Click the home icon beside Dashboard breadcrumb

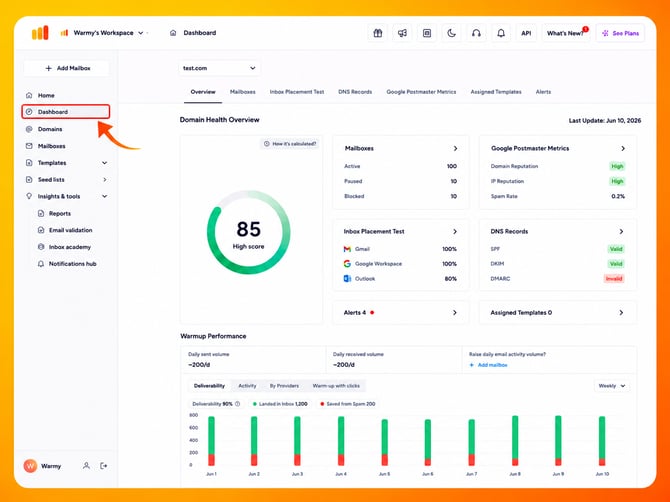(173, 33)
